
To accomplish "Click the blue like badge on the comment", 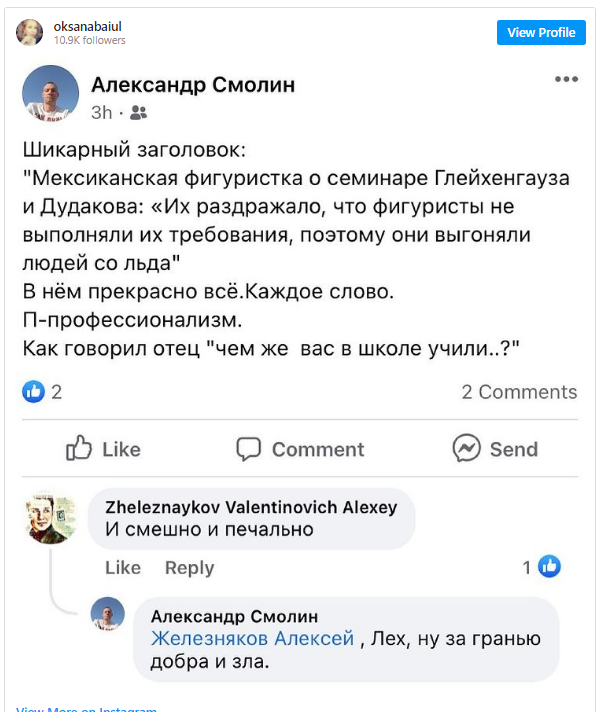I will (x=549, y=567).
